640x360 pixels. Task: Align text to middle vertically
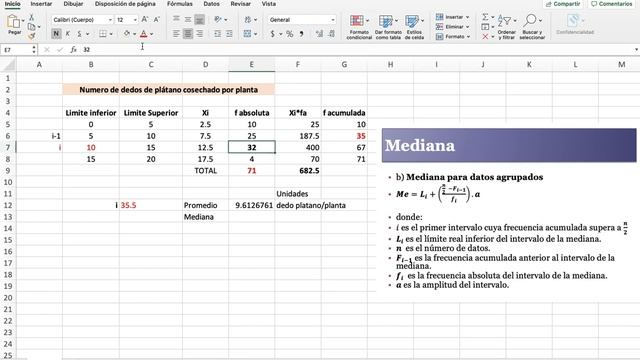(188, 19)
